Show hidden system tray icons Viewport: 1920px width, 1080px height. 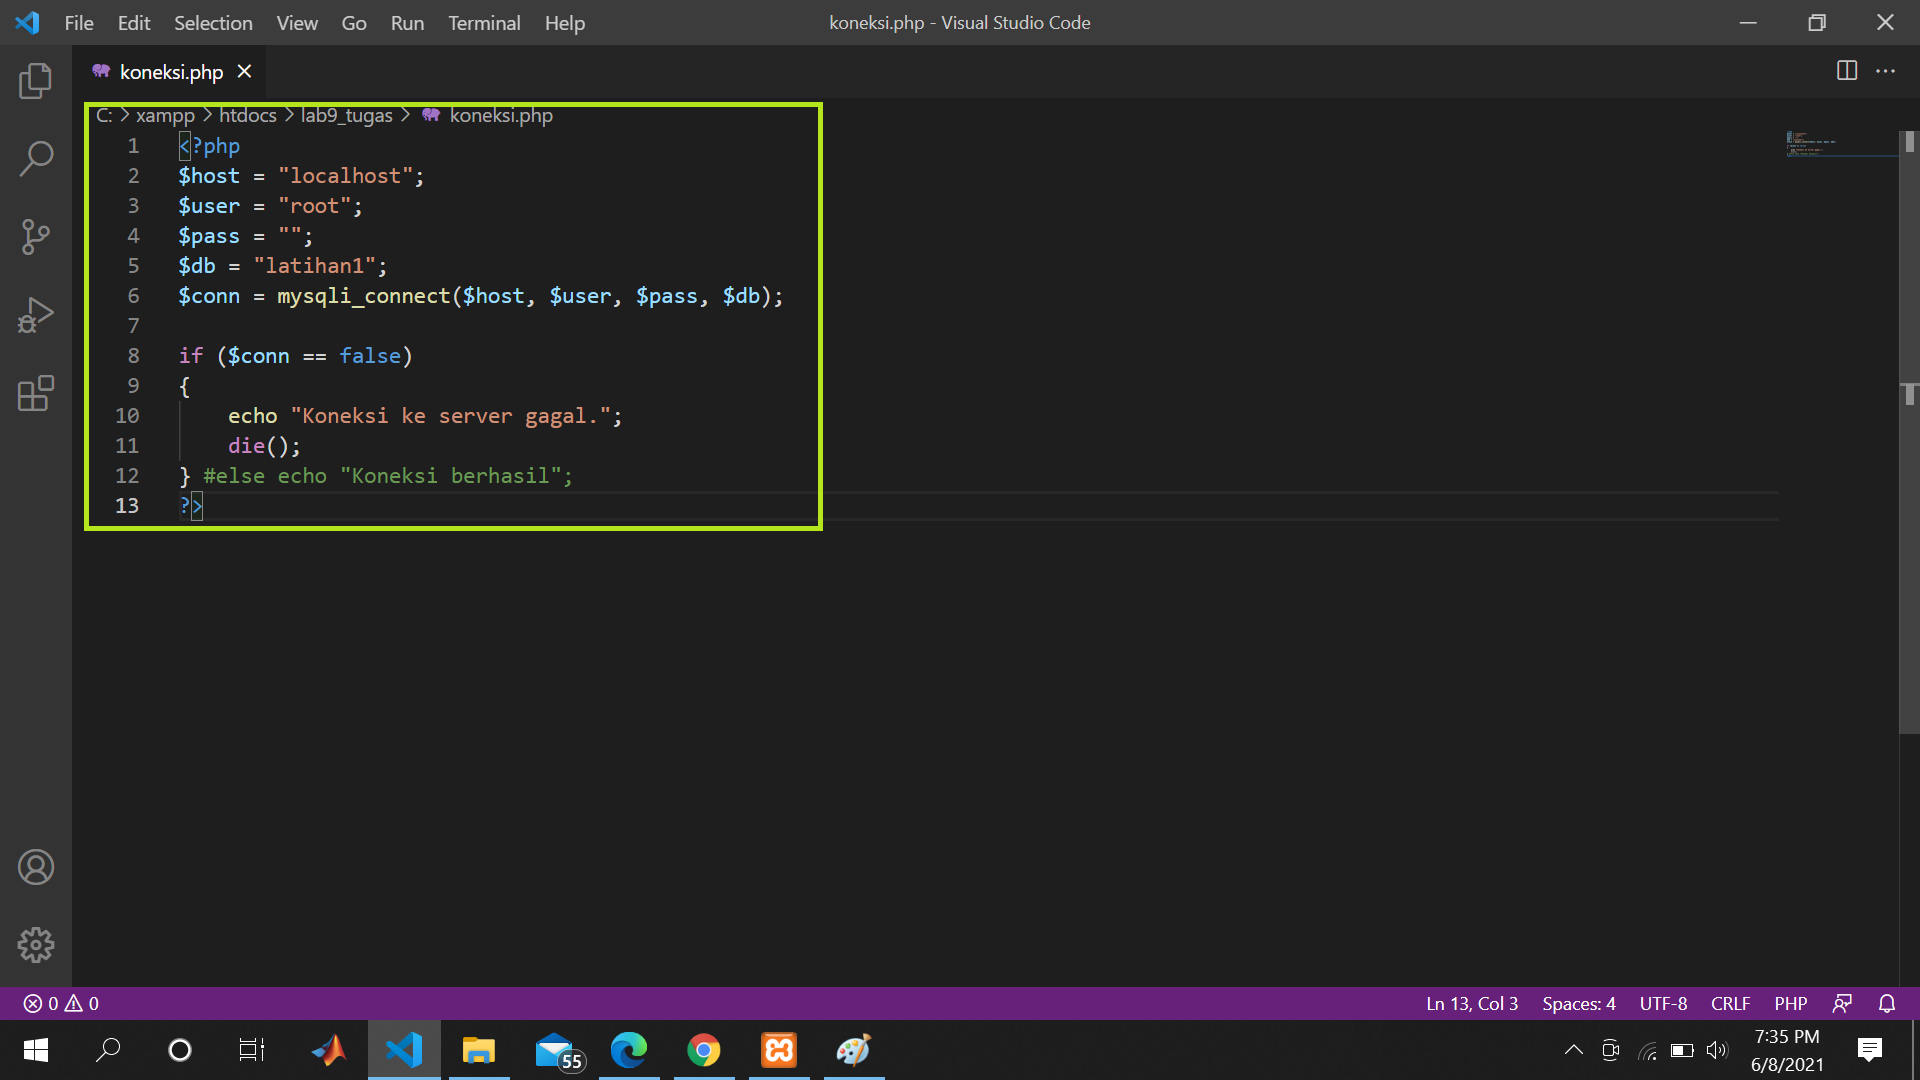coord(1573,1050)
